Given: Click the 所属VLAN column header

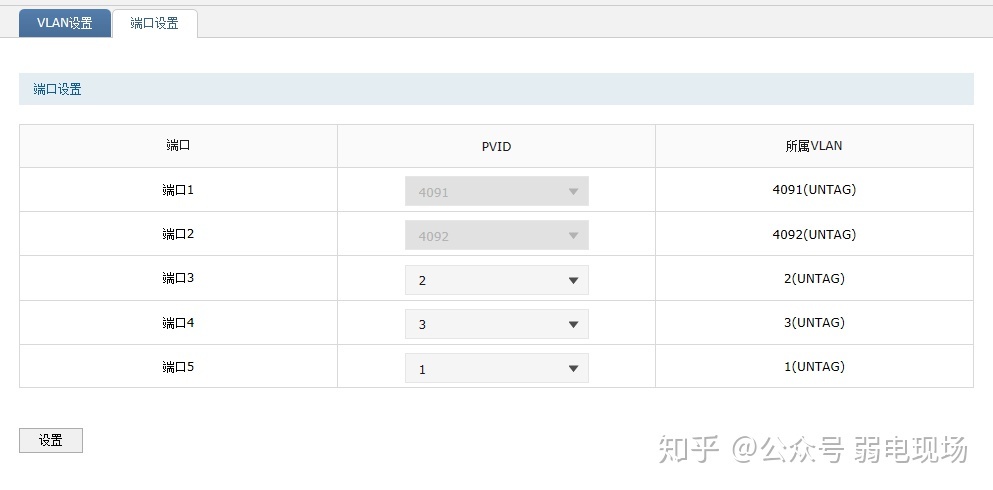Looking at the screenshot, I should coord(814,146).
